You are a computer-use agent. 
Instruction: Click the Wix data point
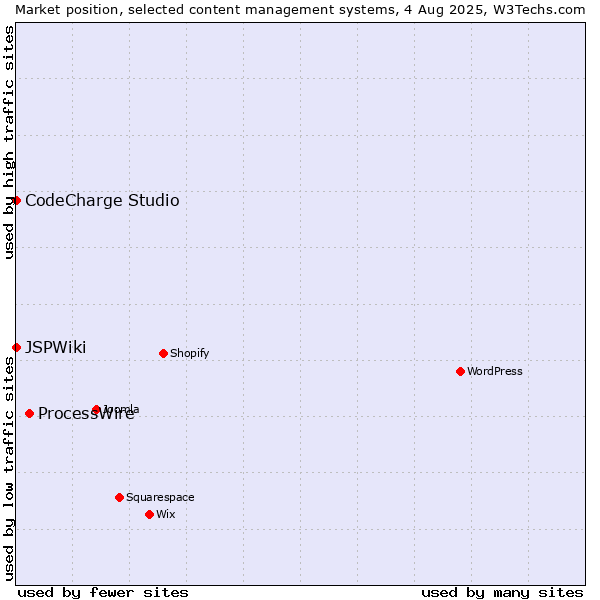point(150,514)
